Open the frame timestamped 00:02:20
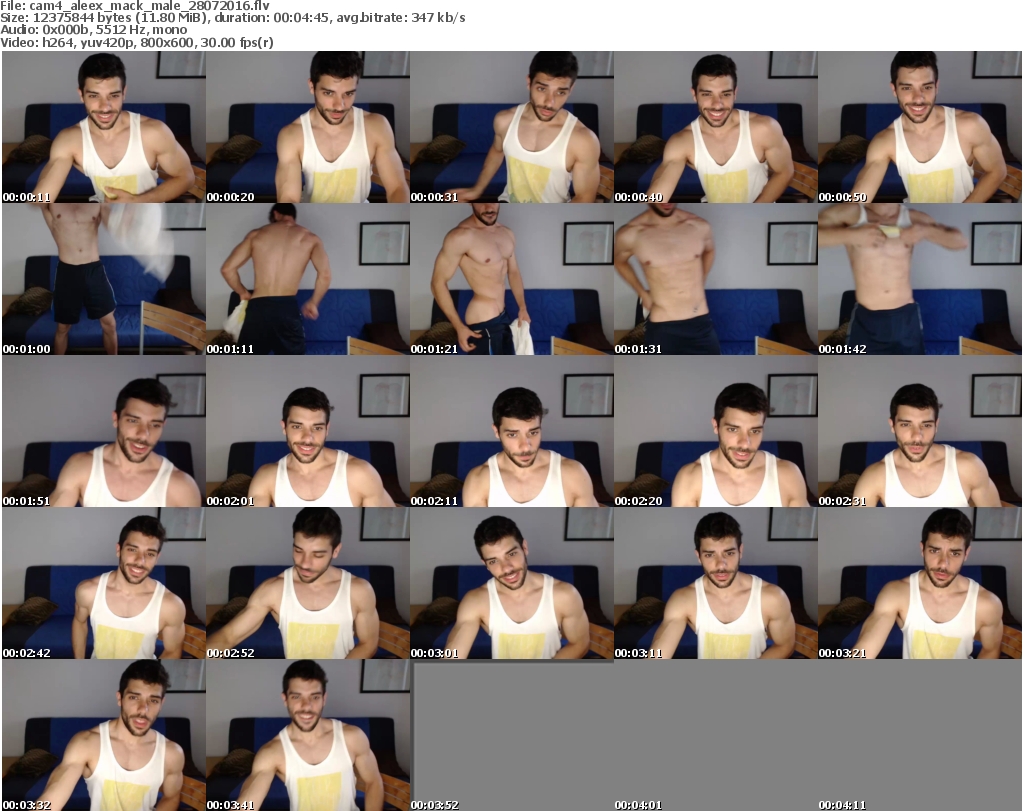This screenshot has height=811, width=1024. tap(716, 431)
